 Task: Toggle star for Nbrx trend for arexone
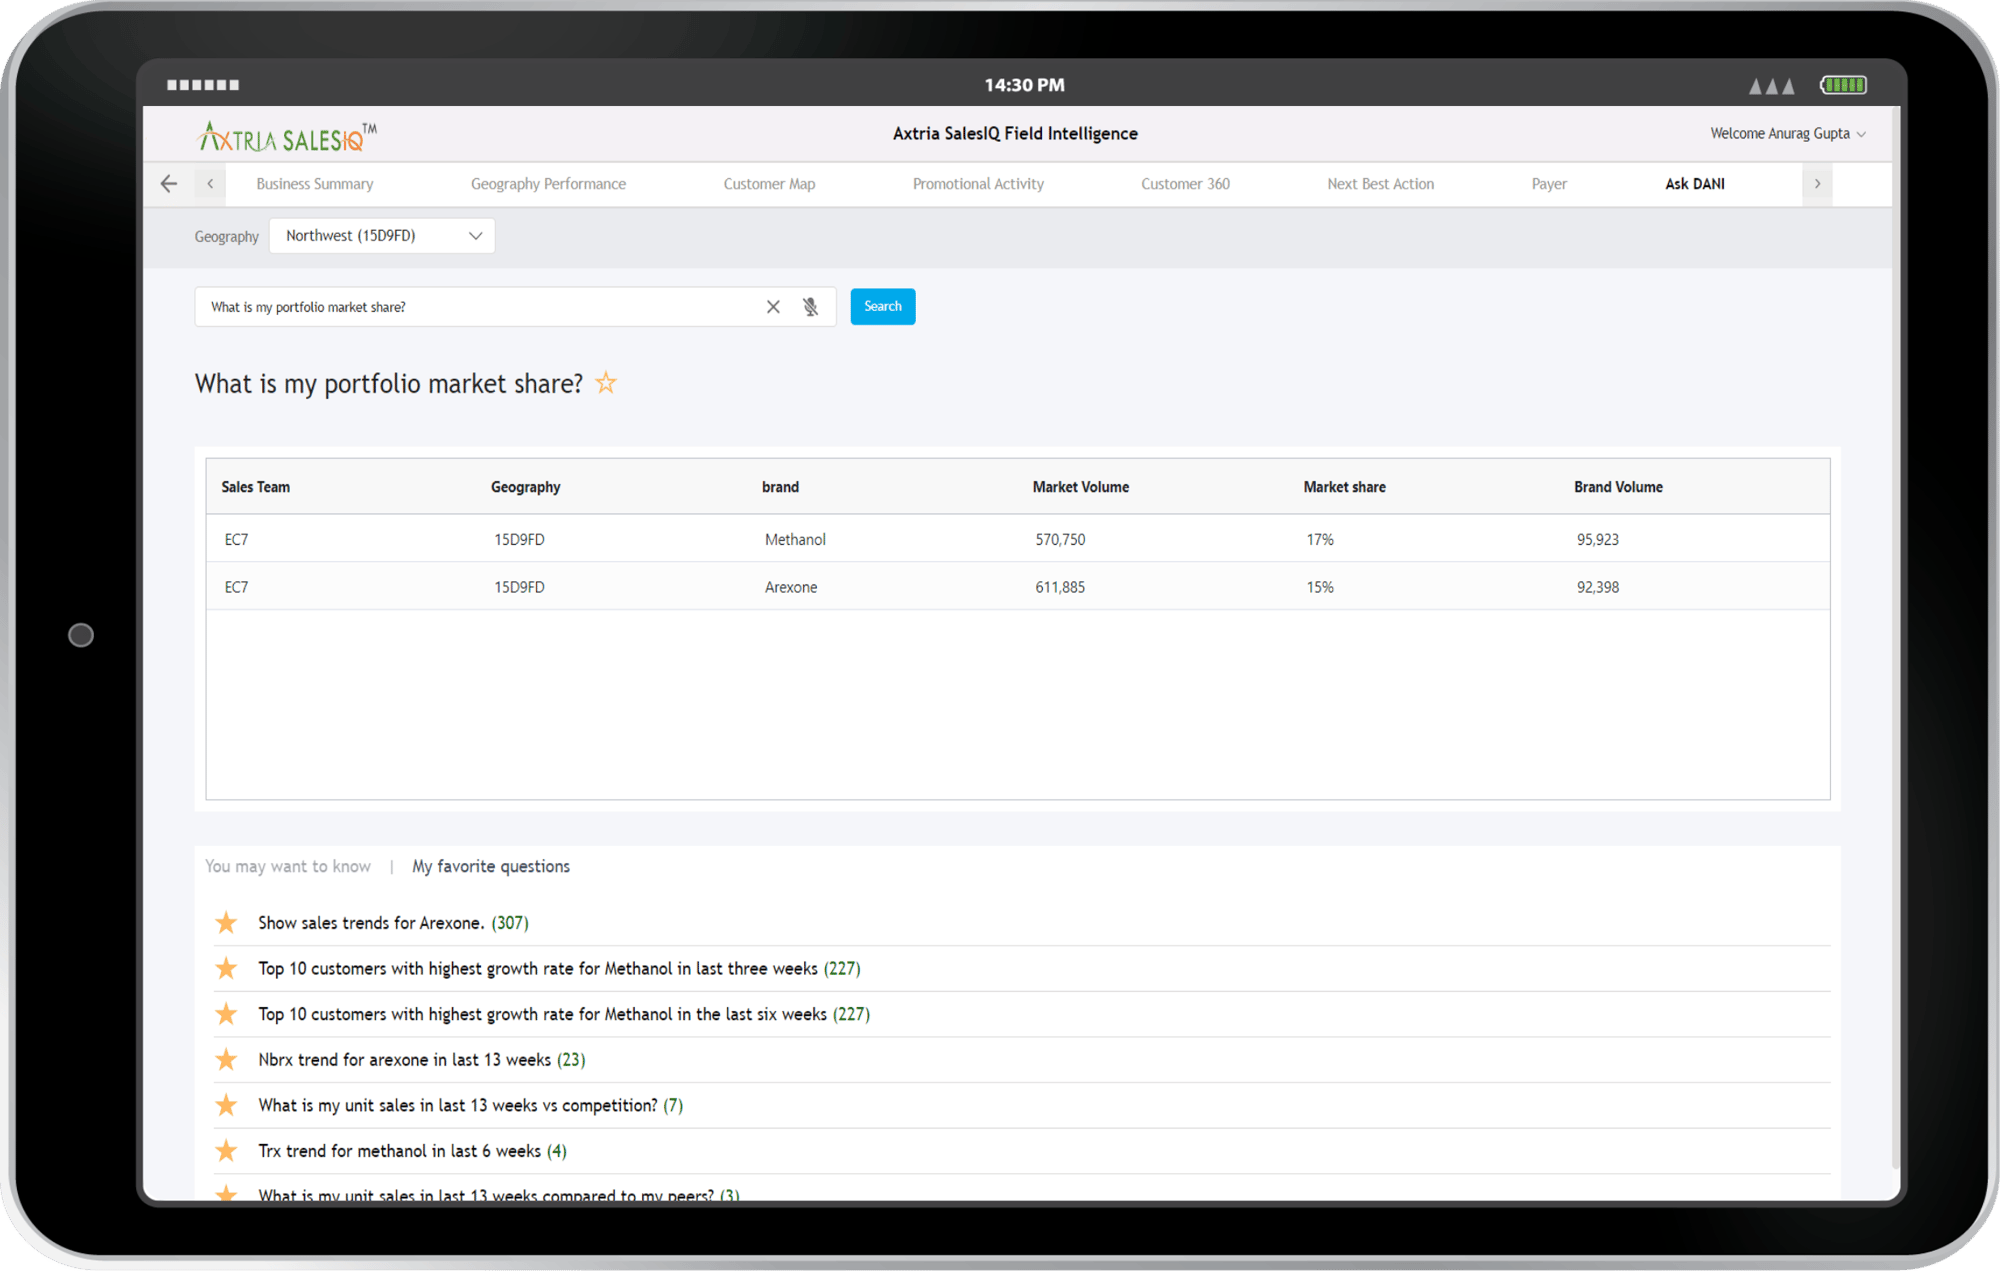tap(227, 1059)
